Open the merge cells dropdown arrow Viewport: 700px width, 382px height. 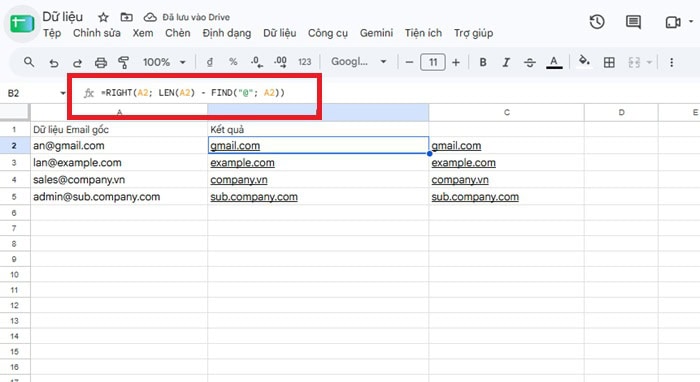click(650, 62)
